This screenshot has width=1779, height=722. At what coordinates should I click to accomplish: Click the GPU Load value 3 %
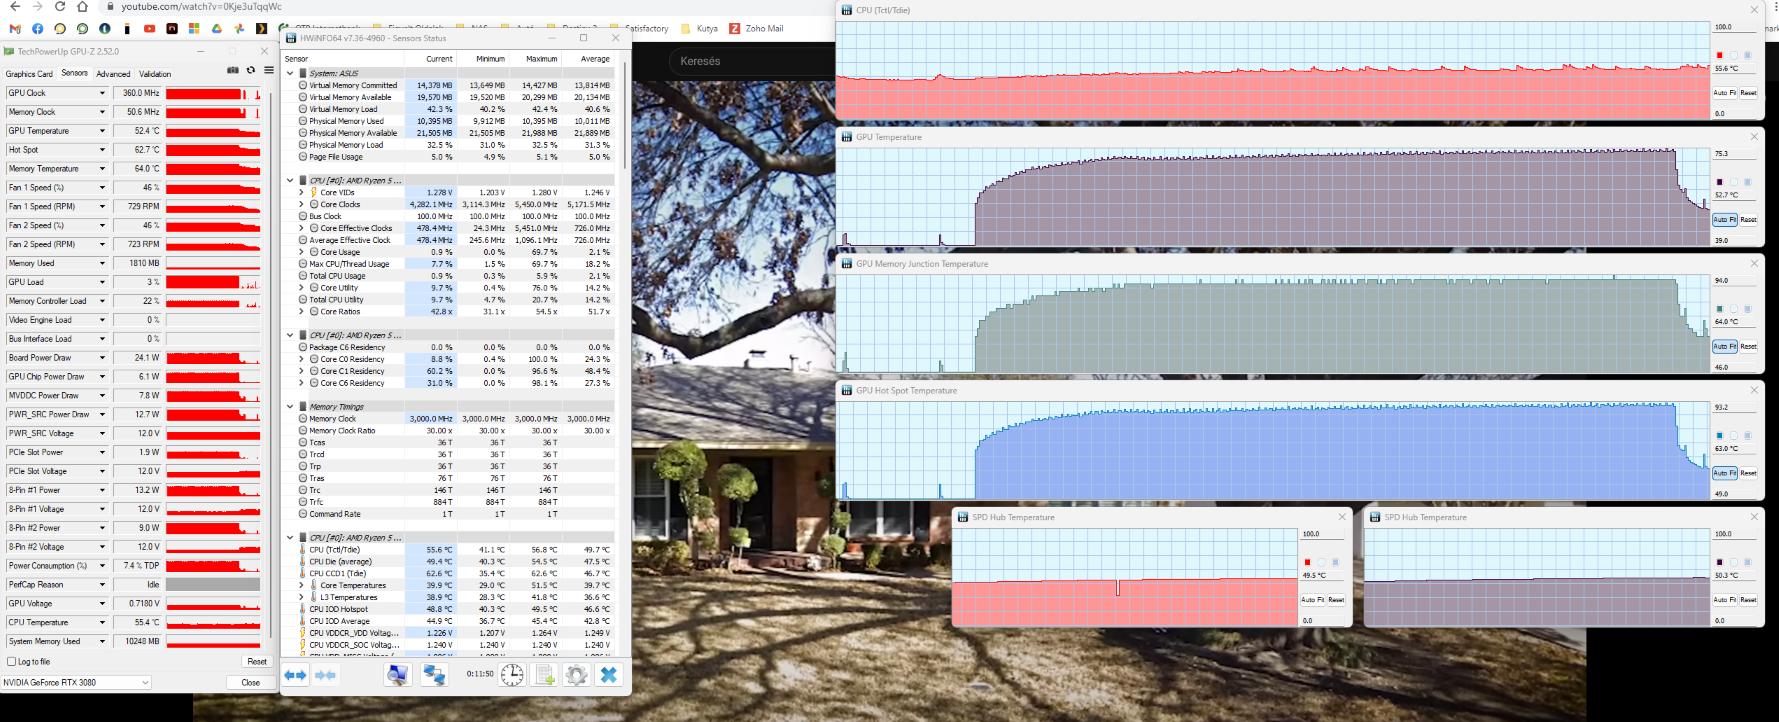pyautogui.click(x=137, y=282)
